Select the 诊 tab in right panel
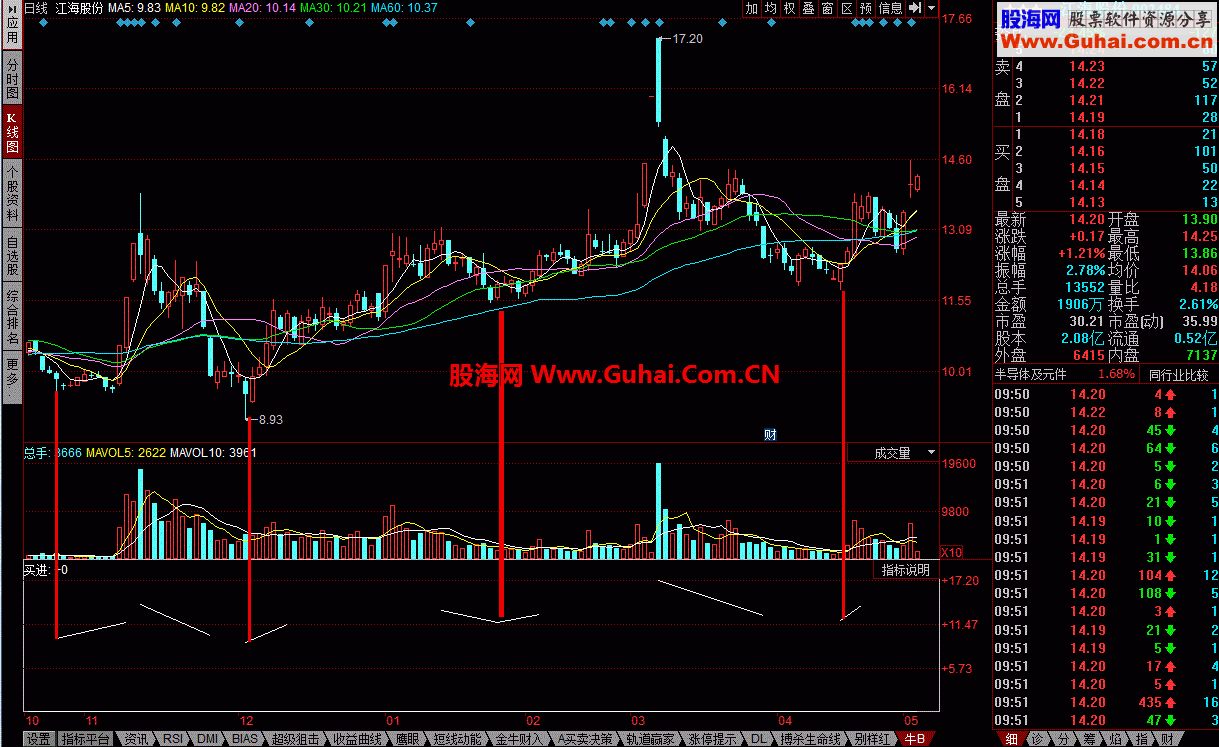Screen dimensions: 1219x747 [x=1037, y=739]
